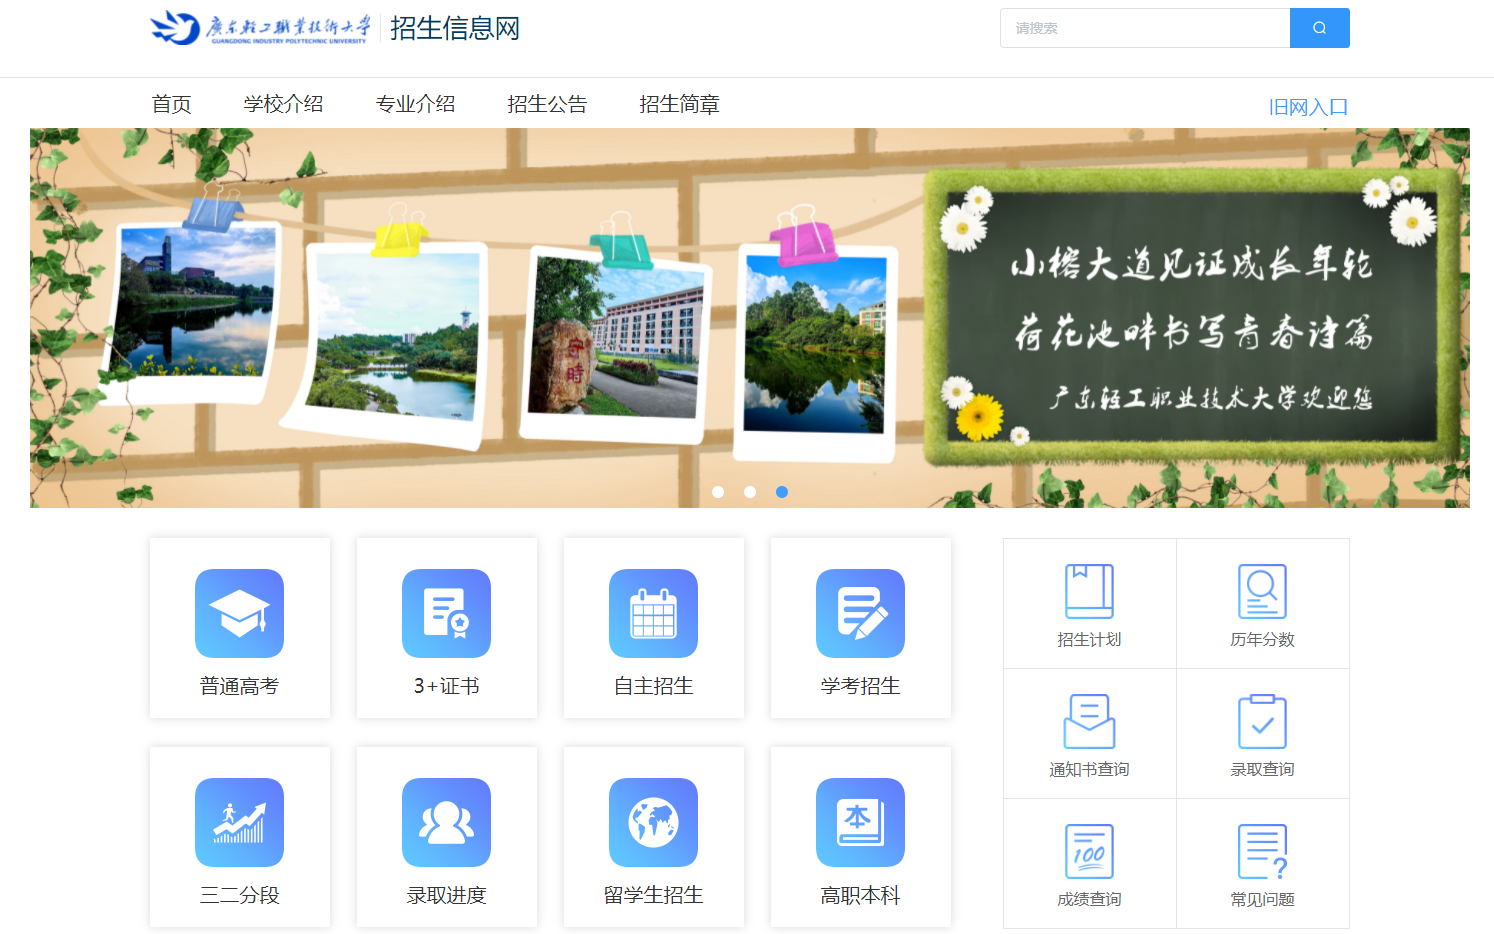Open the 学校介绍 school introduction menu
This screenshot has width=1494, height=934.
click(x=283, y=103)
